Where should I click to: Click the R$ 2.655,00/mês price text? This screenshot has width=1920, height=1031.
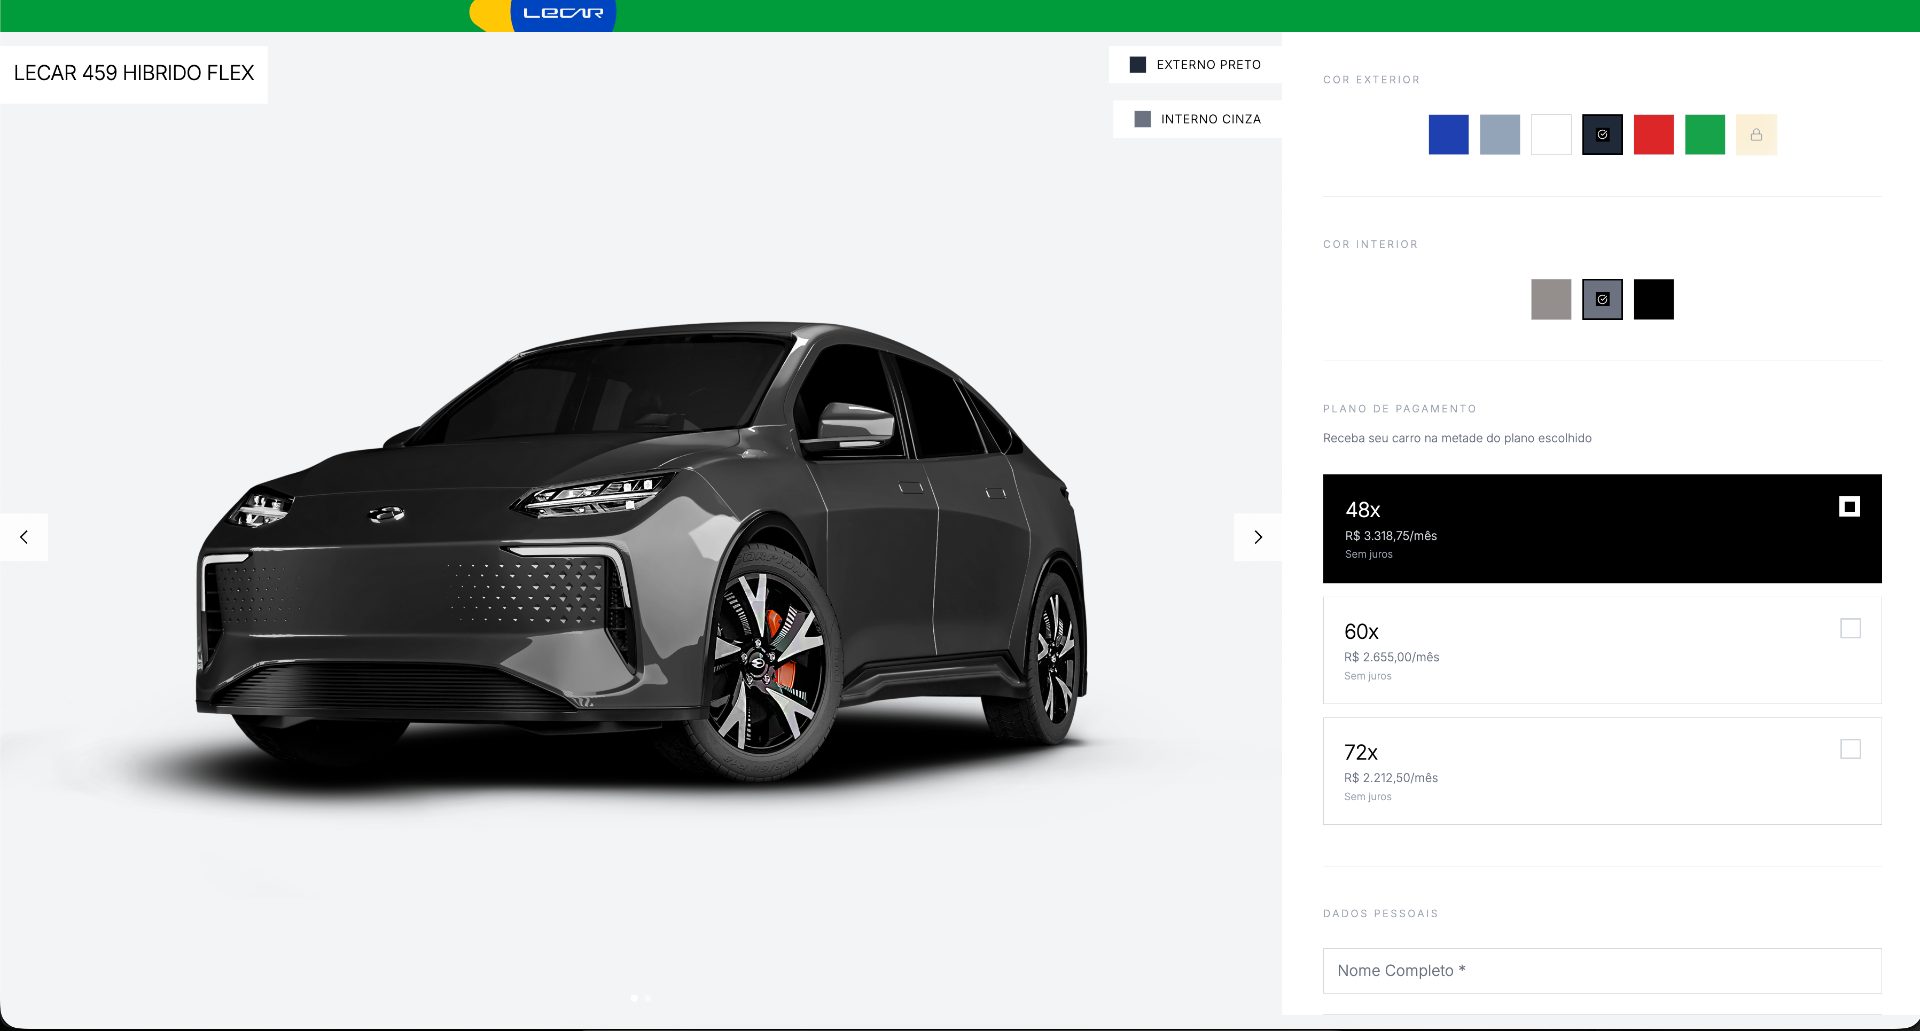point(1392,657)
